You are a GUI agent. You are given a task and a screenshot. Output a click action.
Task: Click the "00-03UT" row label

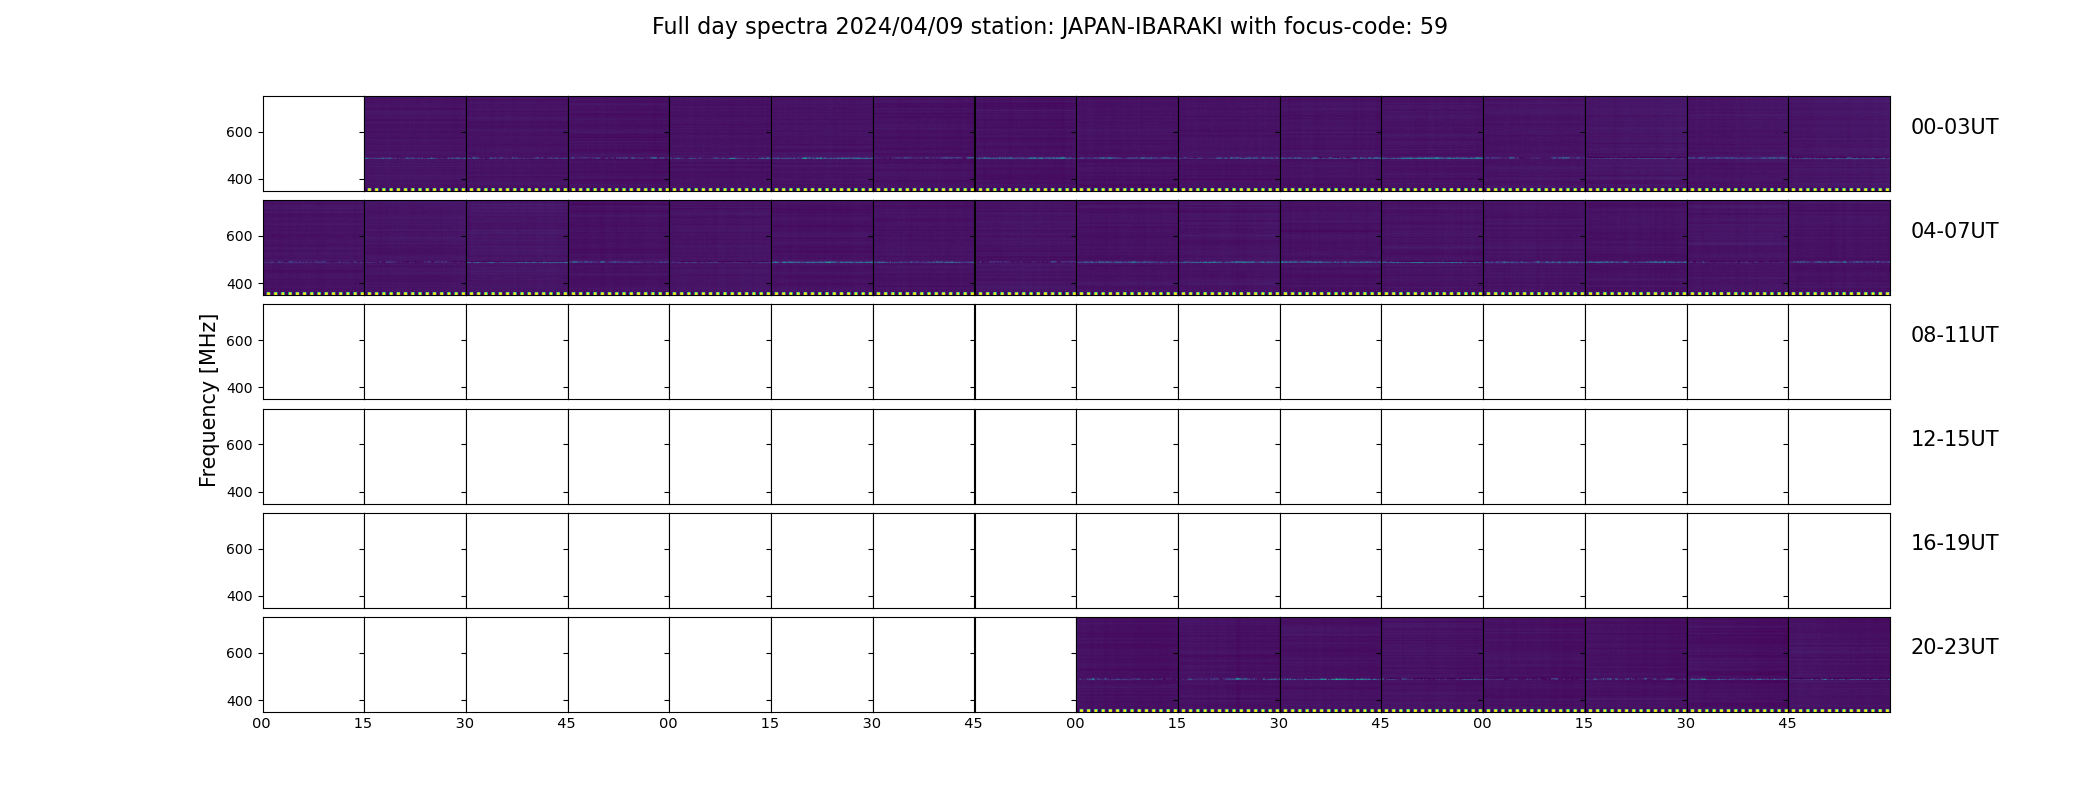click(x=1954, y=127)
